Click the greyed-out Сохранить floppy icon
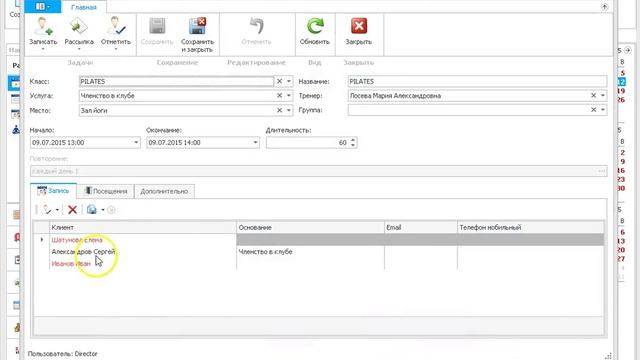The image size is (640, 360). pyautogui.click(x=157, y=26)
